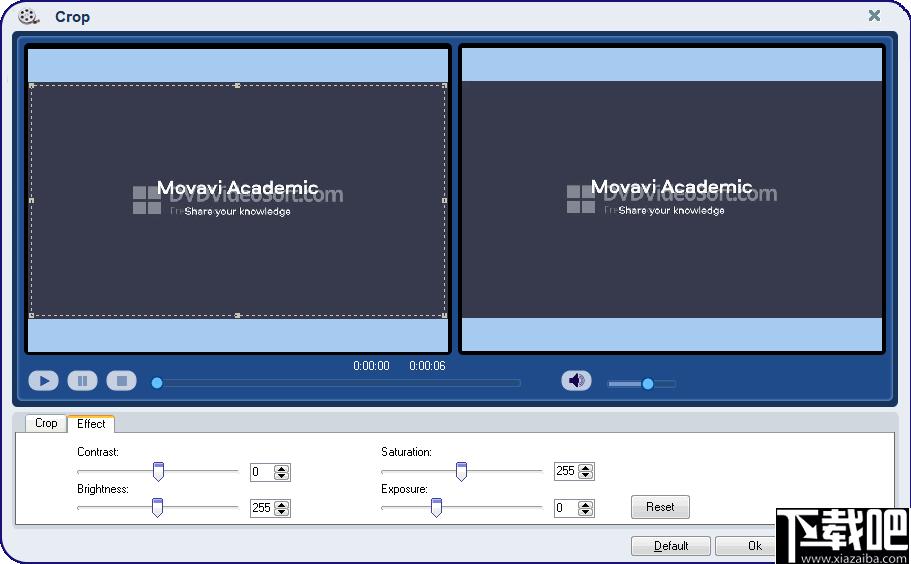Decrease Exposure value with down arrow
The width and height of the screenshot is (911, 564).
click(x=586, y=512)
